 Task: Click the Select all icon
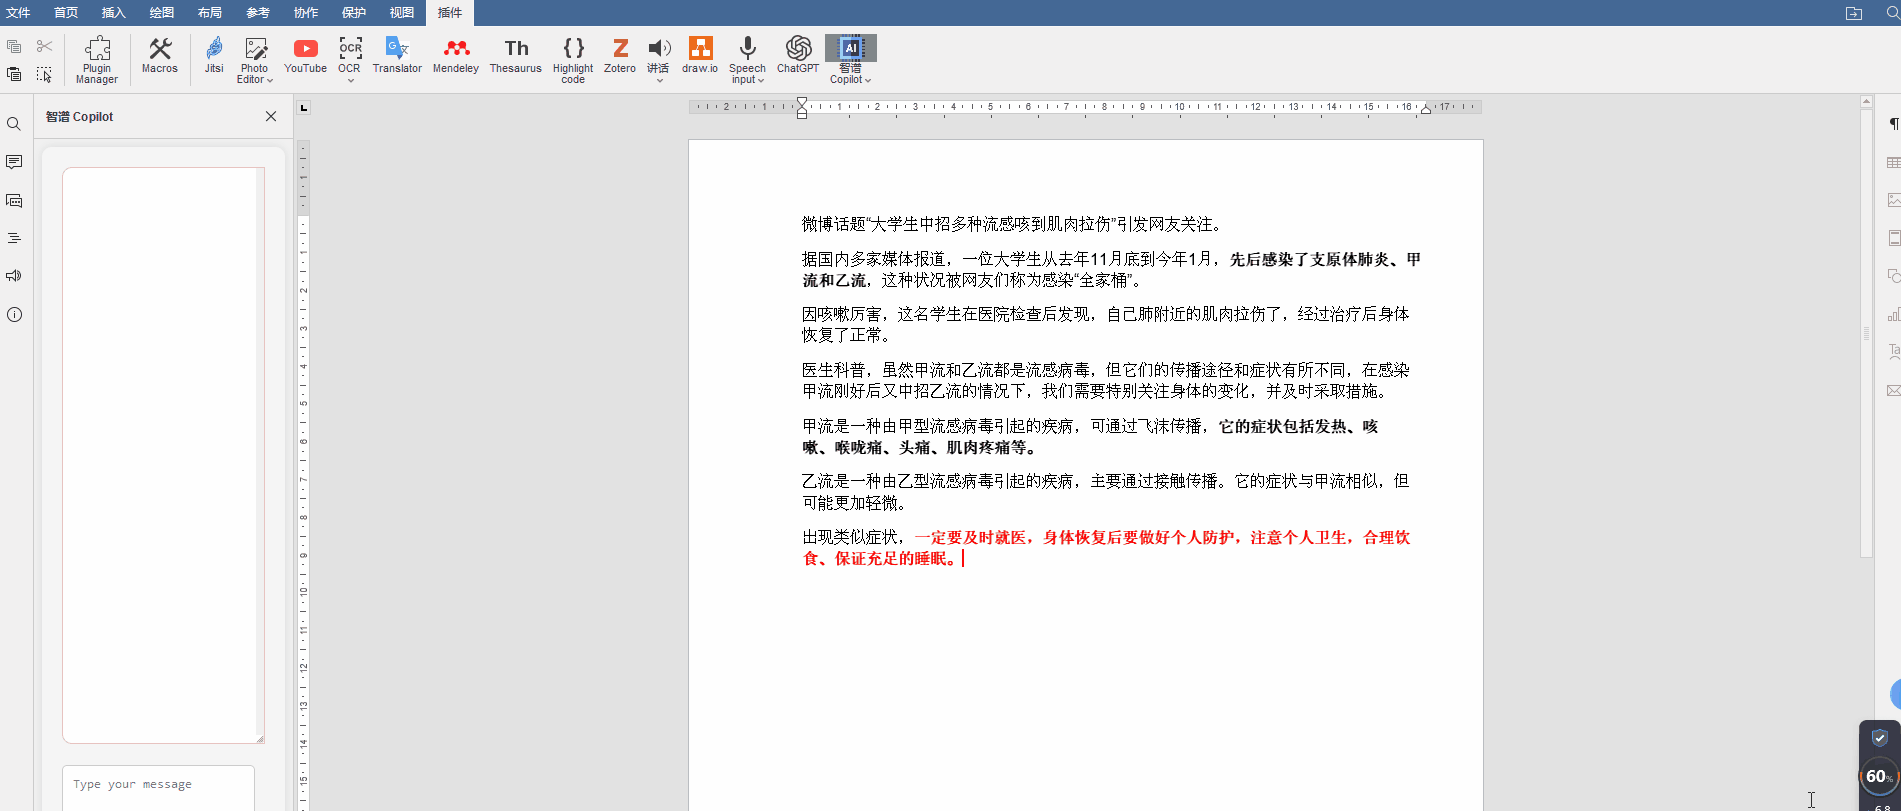(x=44, y=74)
